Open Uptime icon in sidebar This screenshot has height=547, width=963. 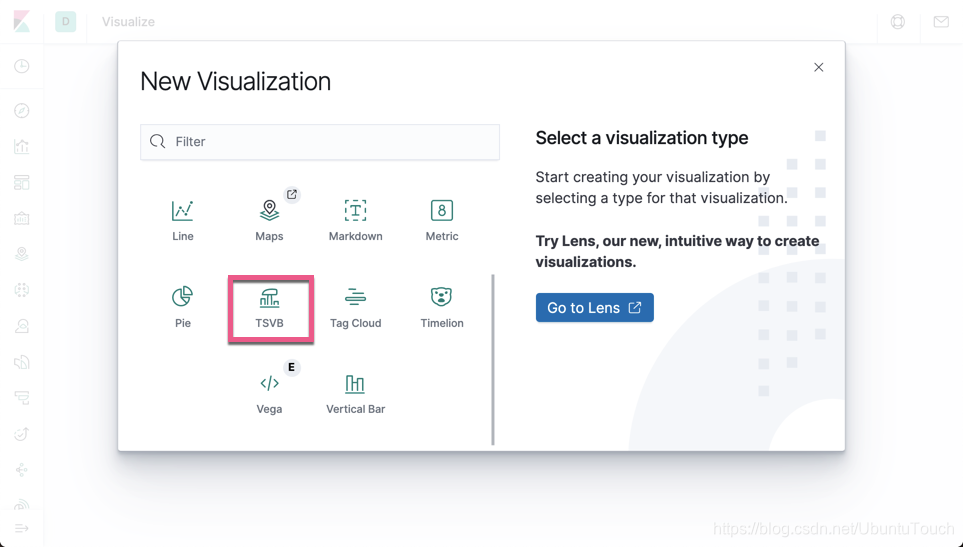pyautogui.click(x=21, y=434)
